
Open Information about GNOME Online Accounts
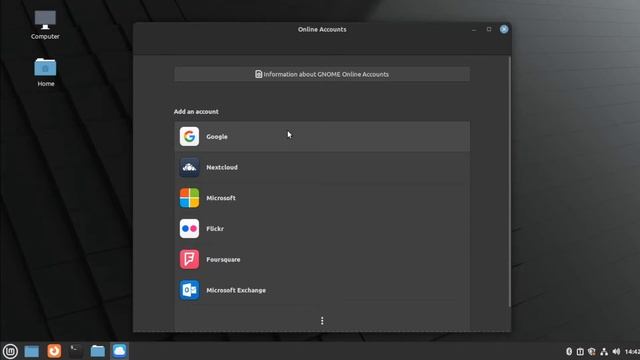[322, 74]
